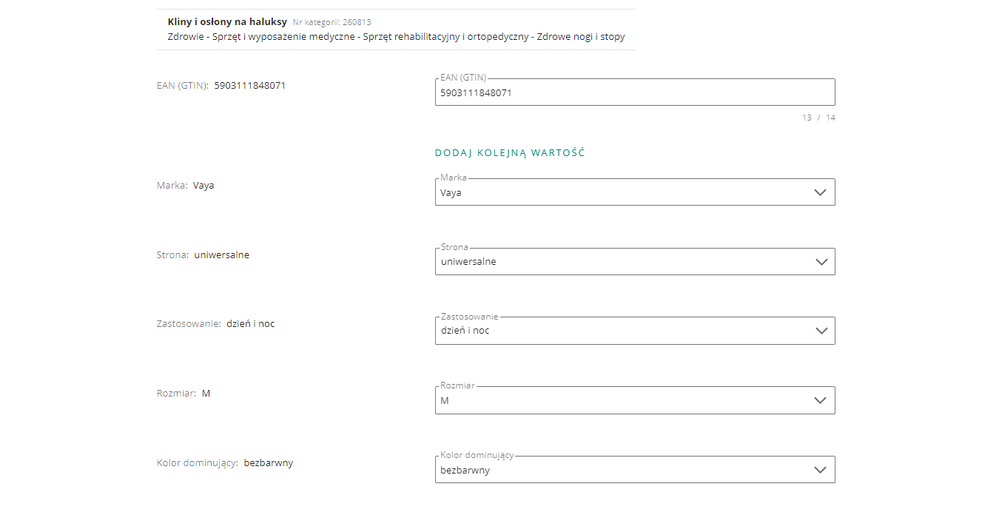Click the EAN value 5903111848071 label on left

(250, 85)
